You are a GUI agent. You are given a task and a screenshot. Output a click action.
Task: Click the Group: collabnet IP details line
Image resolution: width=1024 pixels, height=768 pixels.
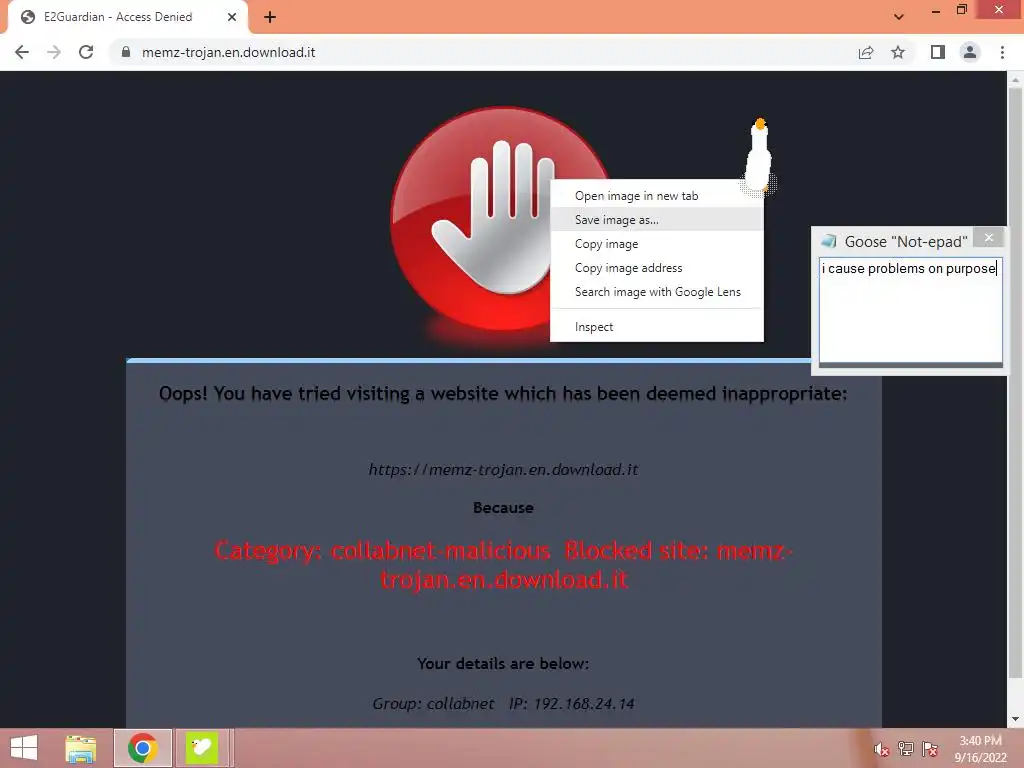point(503,703)
